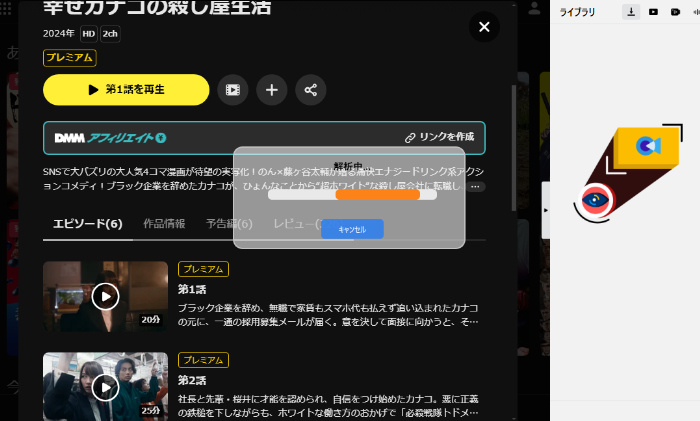The image size is (700, 421).
Task: Play episode 1 from its thumbnail
Action: (105, 296)
